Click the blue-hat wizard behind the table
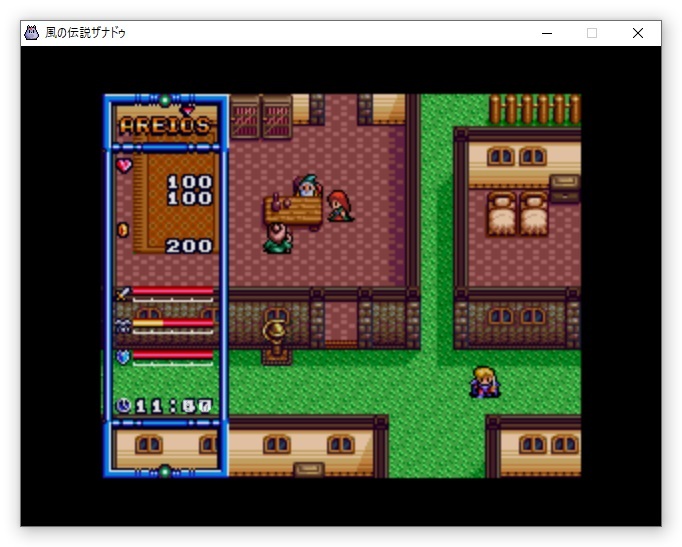This screenshot has width=682, height=547. (308, 186)
